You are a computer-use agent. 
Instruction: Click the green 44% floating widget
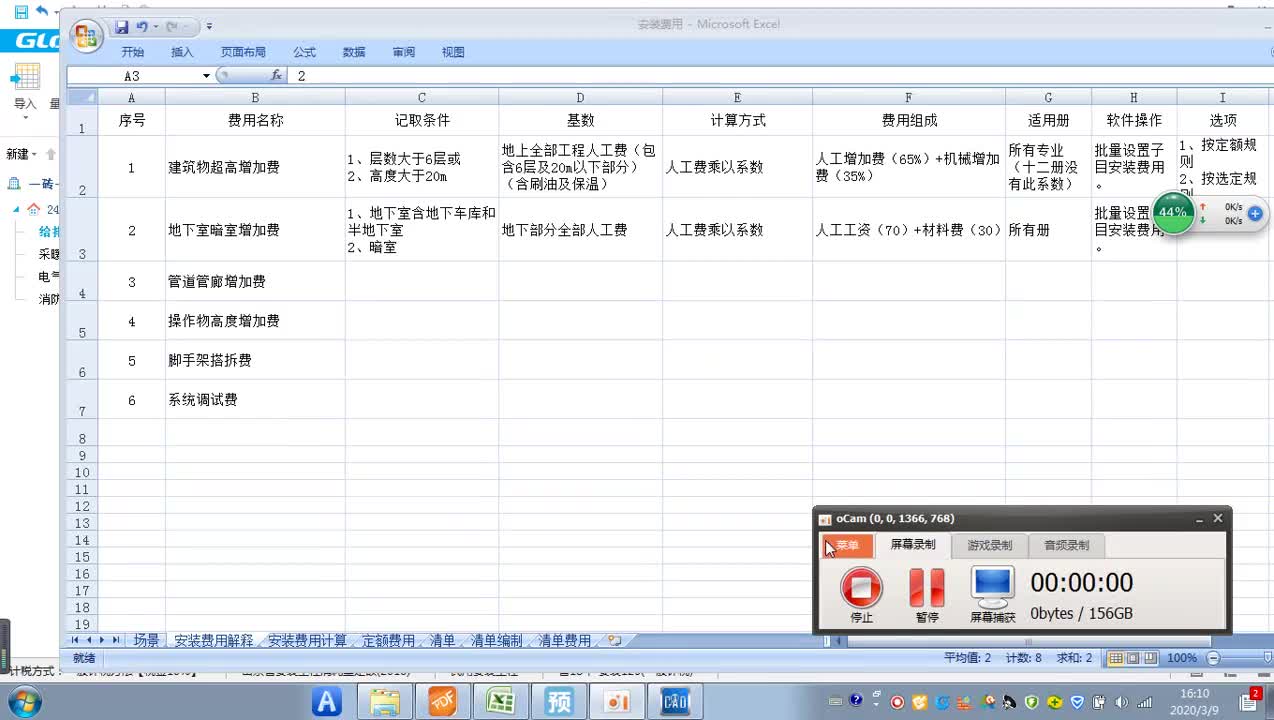(x=1173, y=213)
